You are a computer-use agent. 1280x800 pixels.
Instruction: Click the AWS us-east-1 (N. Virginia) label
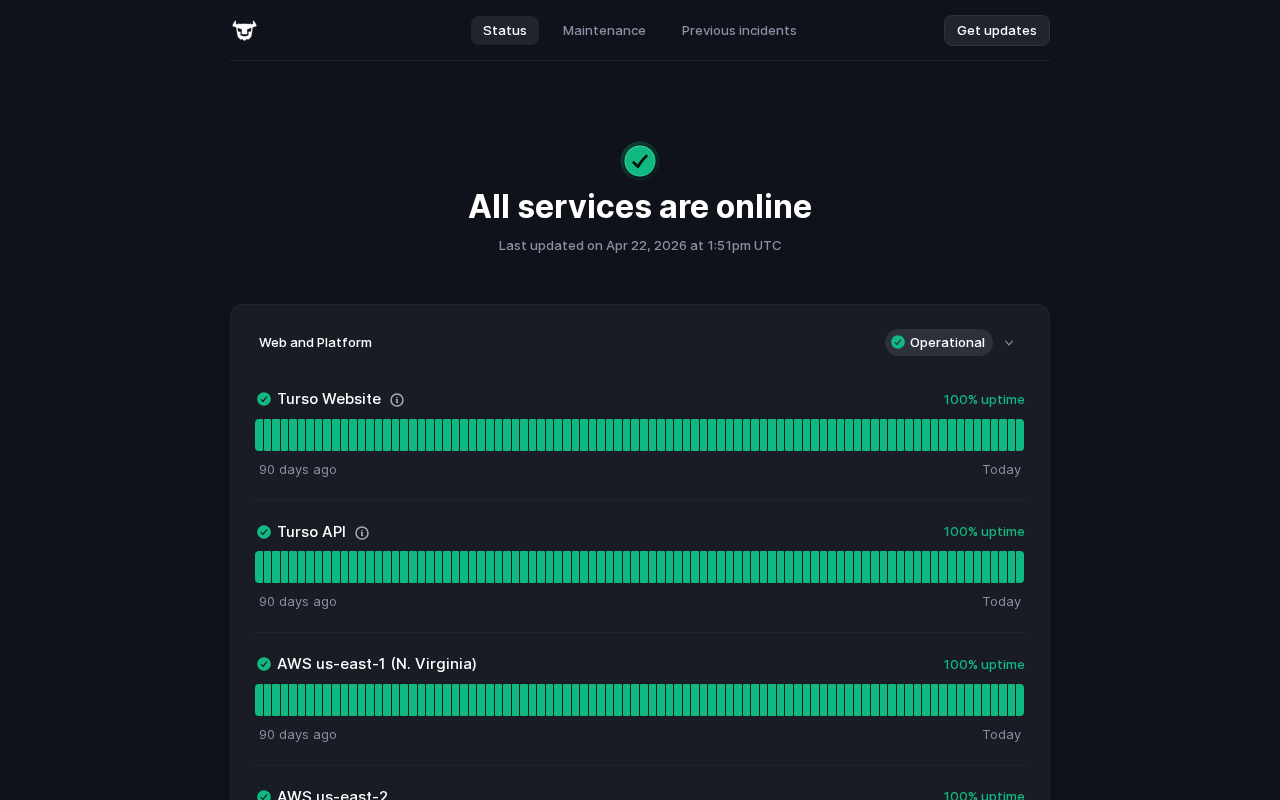pyautogui.click(x=377, y=664)
